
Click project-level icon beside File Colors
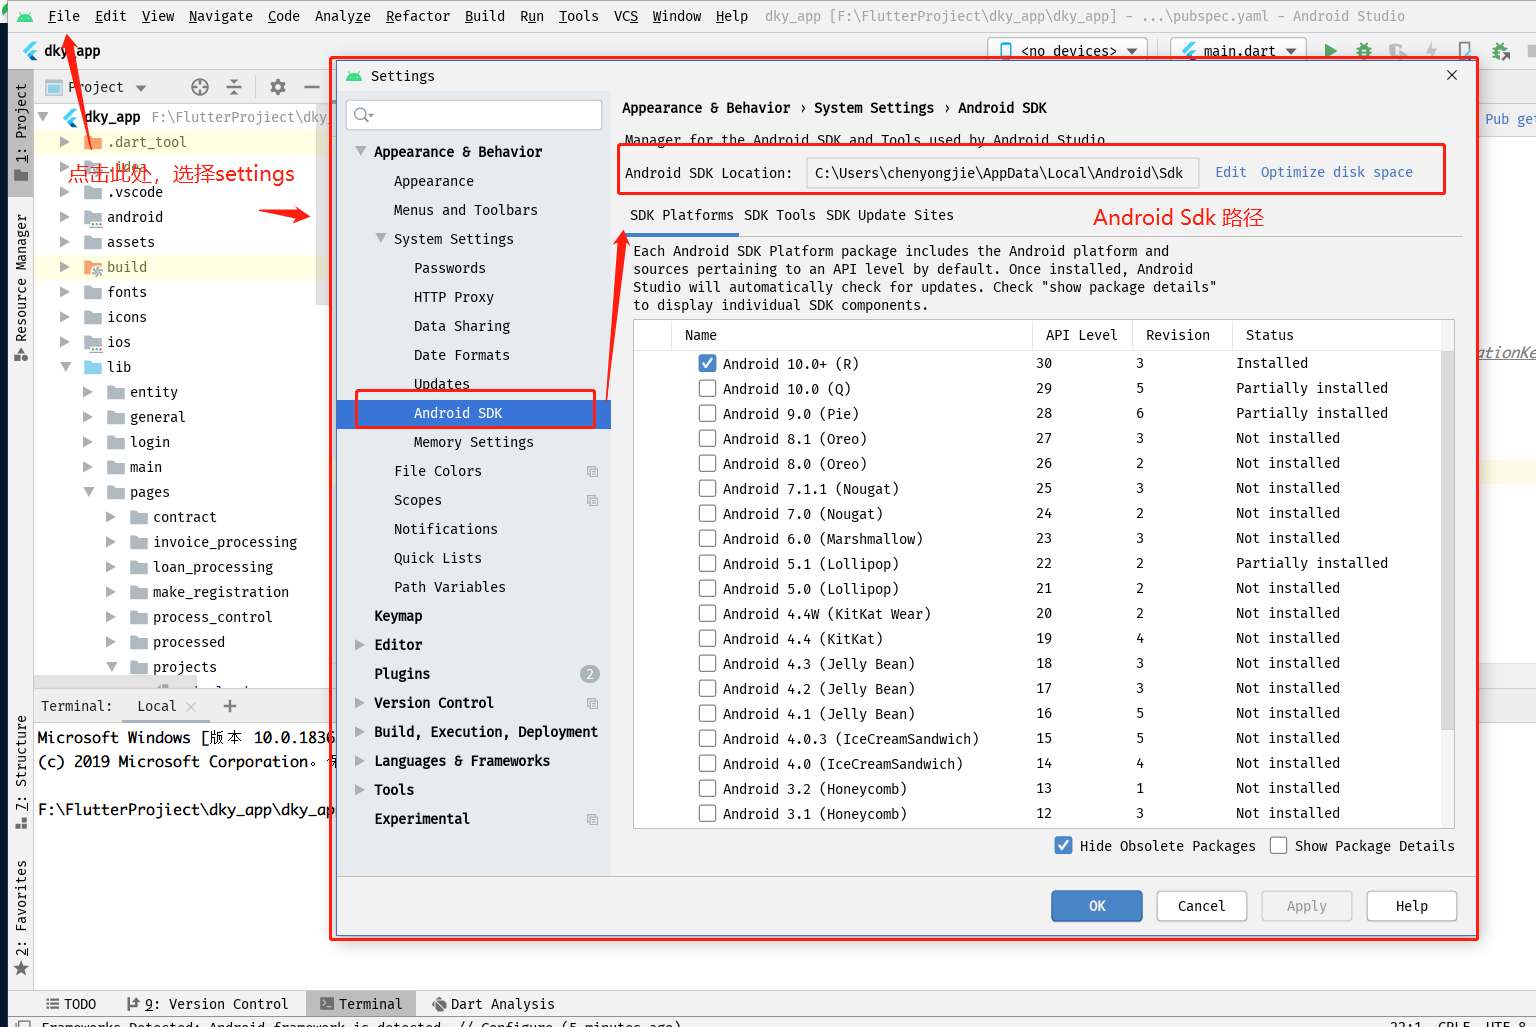[592, 471]
